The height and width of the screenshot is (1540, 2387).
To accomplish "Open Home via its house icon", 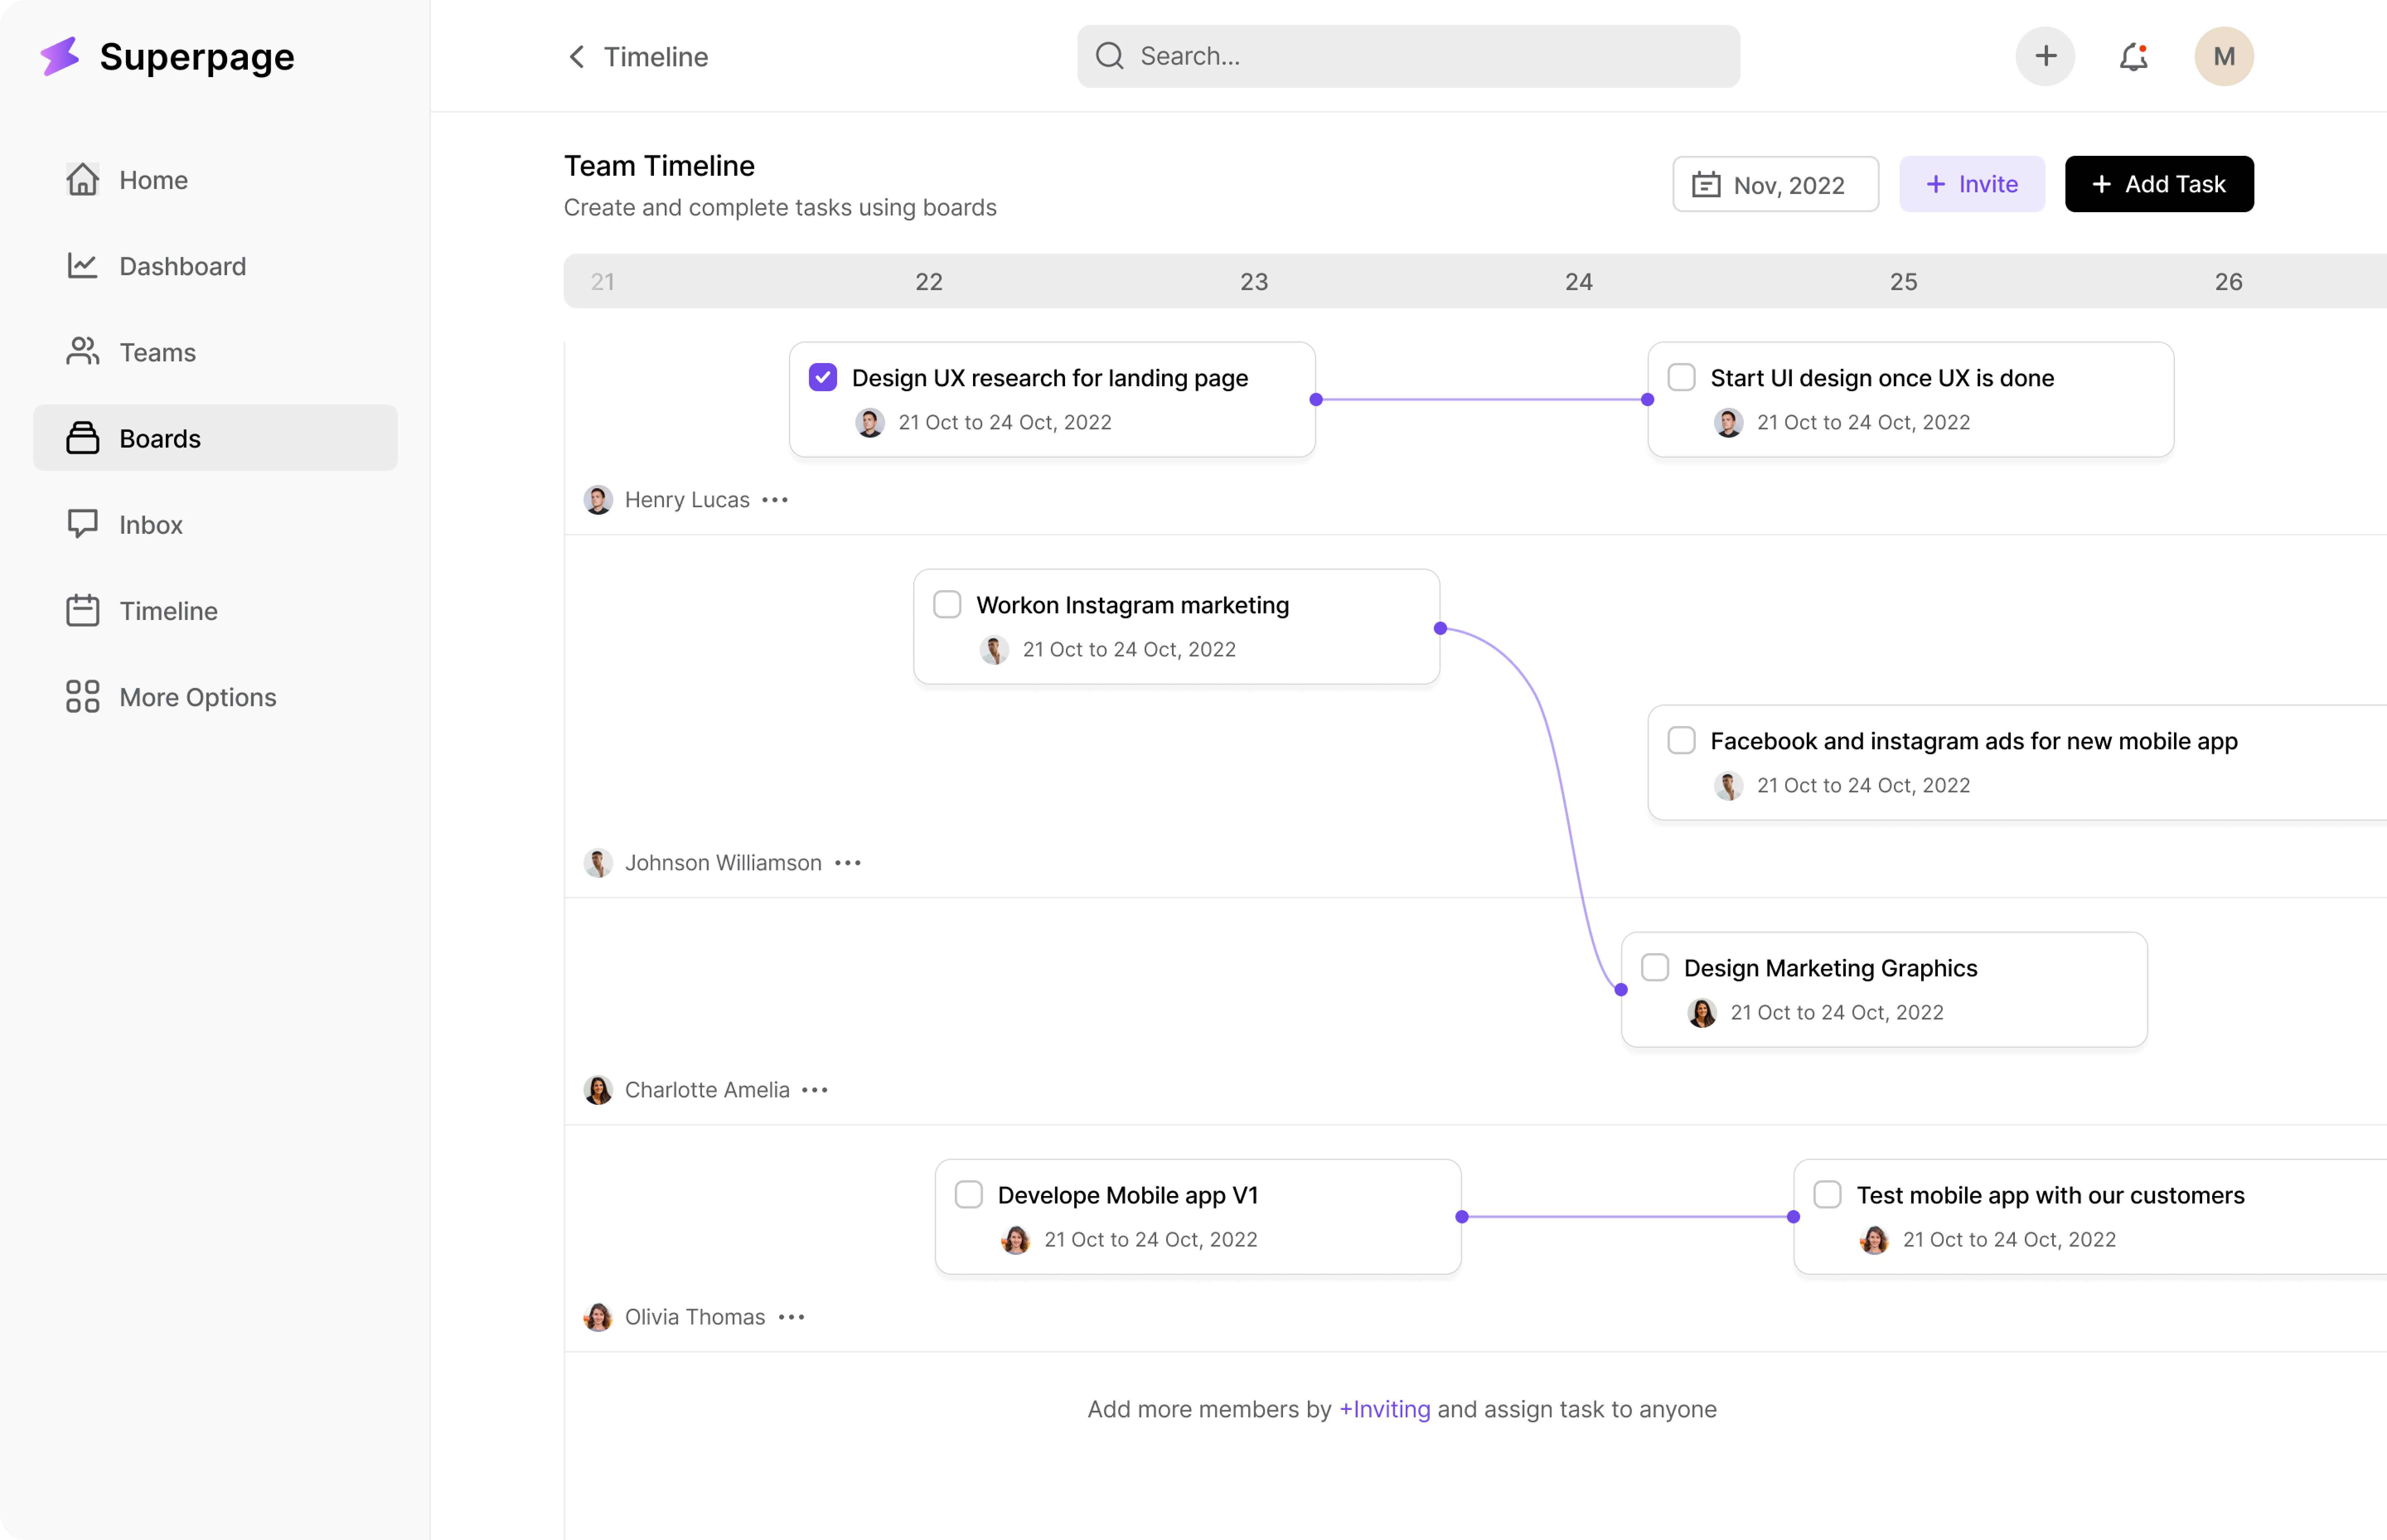I will [x=83, y=180].
